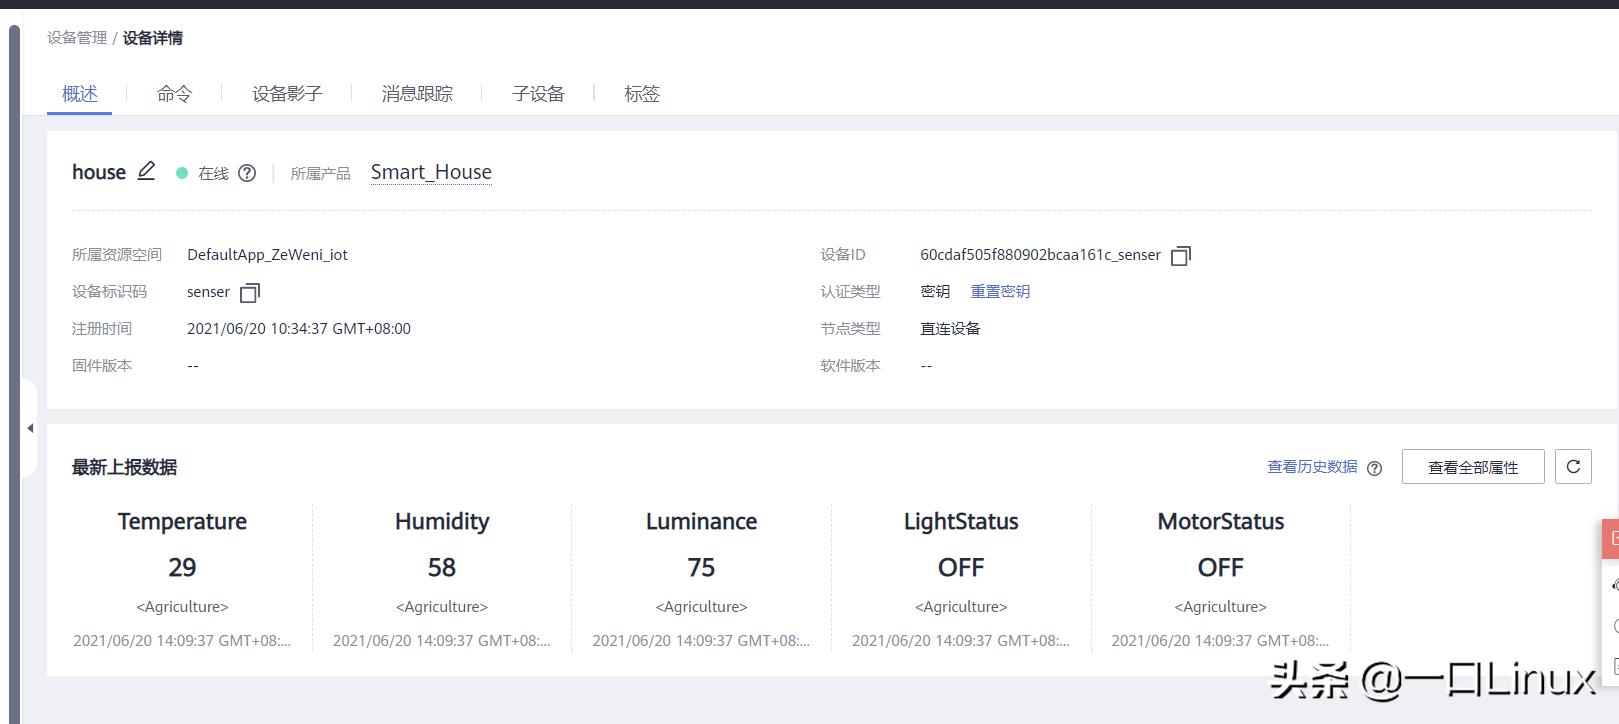Viewport: 1619px width, 724px height.
Task: Open the Smart_House product link
Action: 431,172
